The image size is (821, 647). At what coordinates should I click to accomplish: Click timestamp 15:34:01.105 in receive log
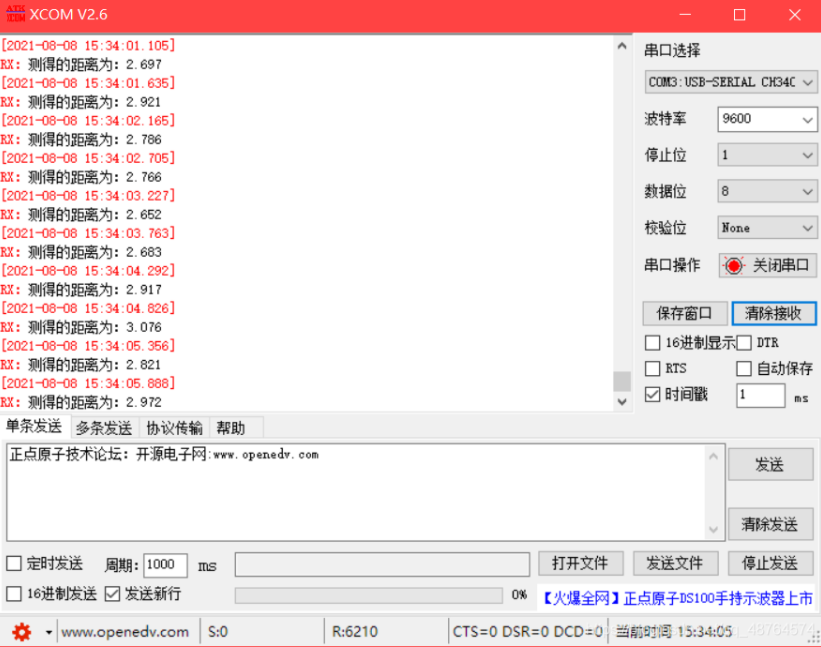[x=88, y=46]
